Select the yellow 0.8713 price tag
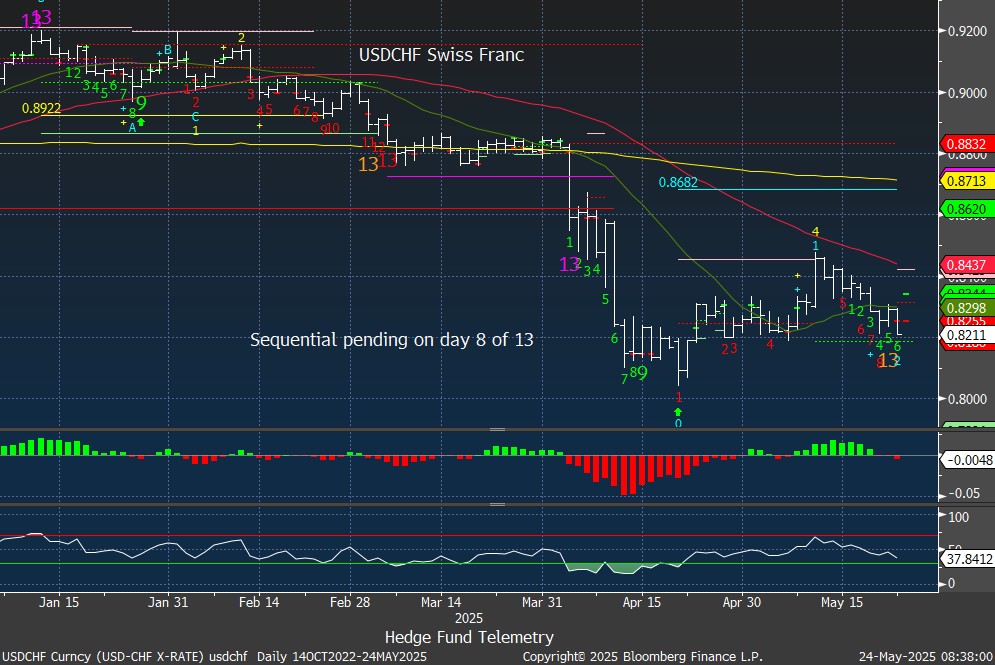This screenshot has height=665, width=995. [x=966, y=181]
